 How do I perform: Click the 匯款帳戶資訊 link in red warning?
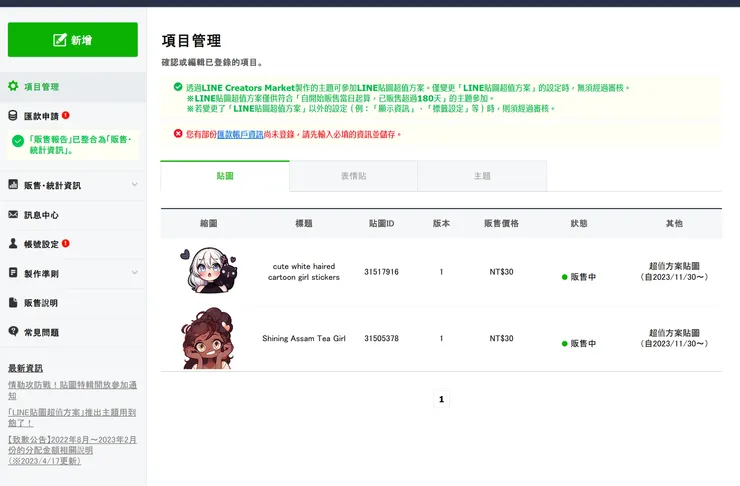[240, 134]
